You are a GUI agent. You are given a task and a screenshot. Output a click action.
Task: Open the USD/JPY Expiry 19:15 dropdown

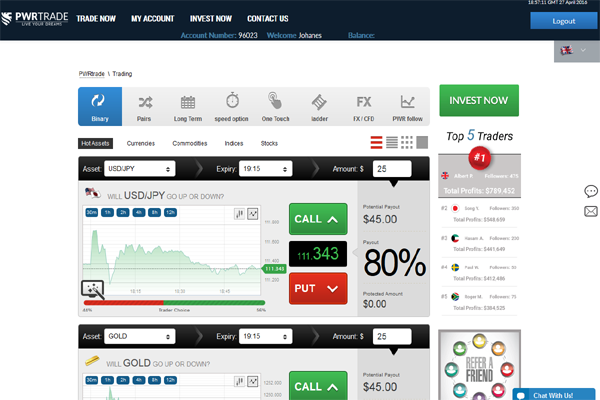pyautogui.click(x=266, y=169)
